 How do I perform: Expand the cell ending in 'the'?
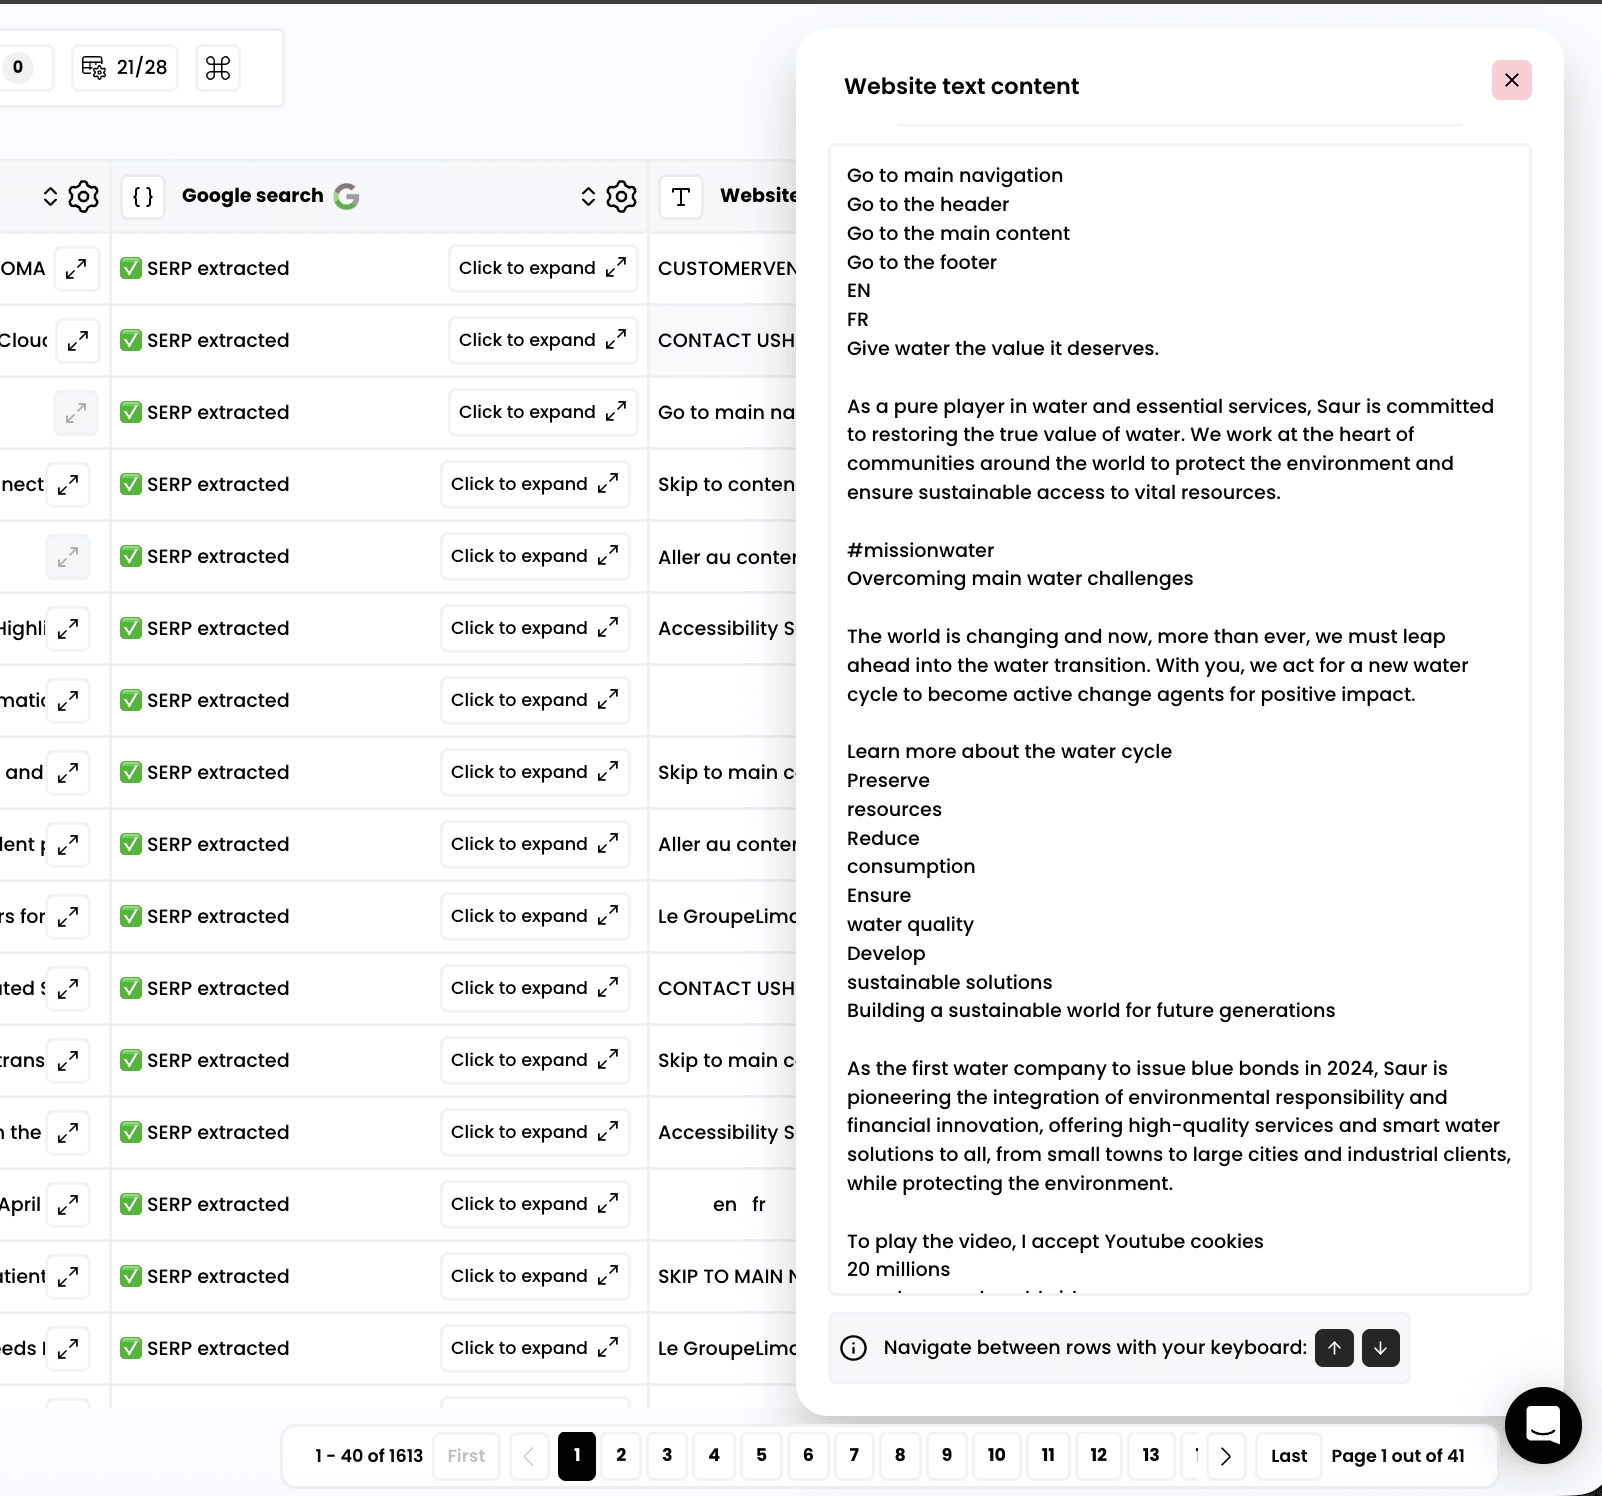tap(68, 1132)
